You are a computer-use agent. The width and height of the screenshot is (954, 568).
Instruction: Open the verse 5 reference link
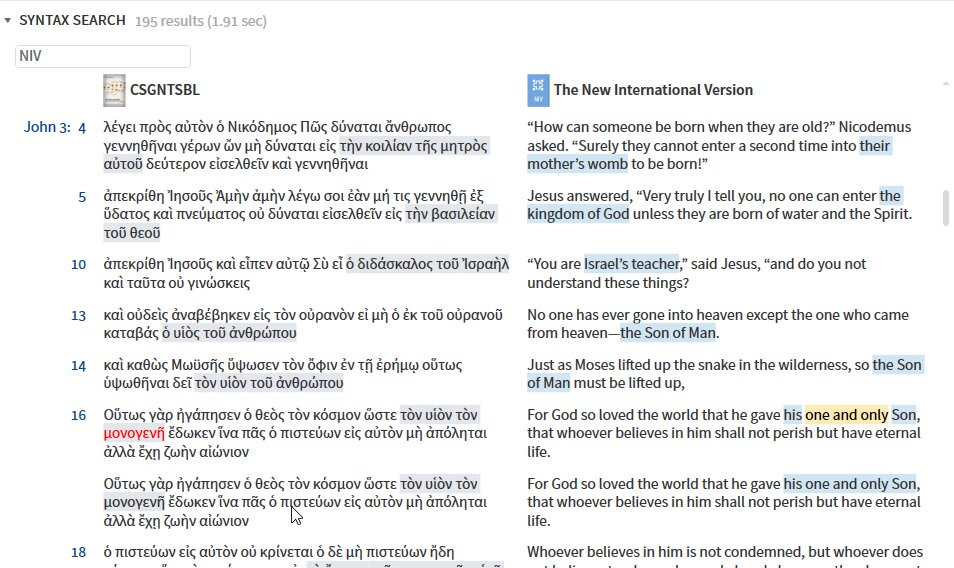82,197
